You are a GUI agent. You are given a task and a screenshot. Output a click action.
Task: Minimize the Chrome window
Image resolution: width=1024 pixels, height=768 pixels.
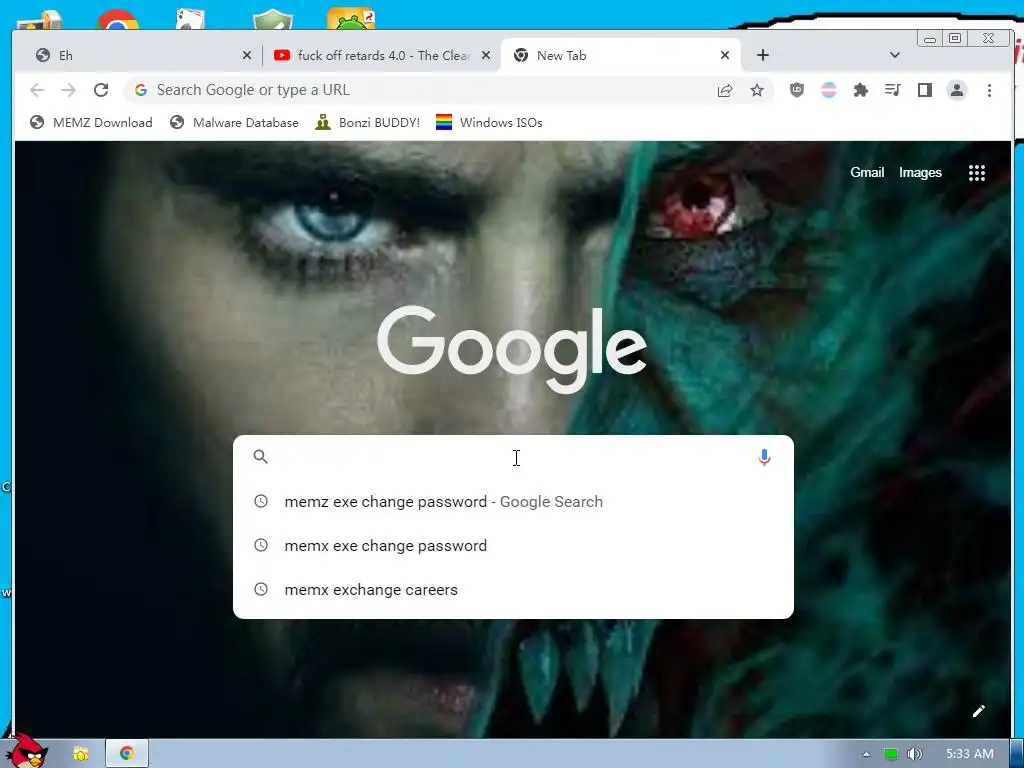pyautogui.click(x=930, y=39)
